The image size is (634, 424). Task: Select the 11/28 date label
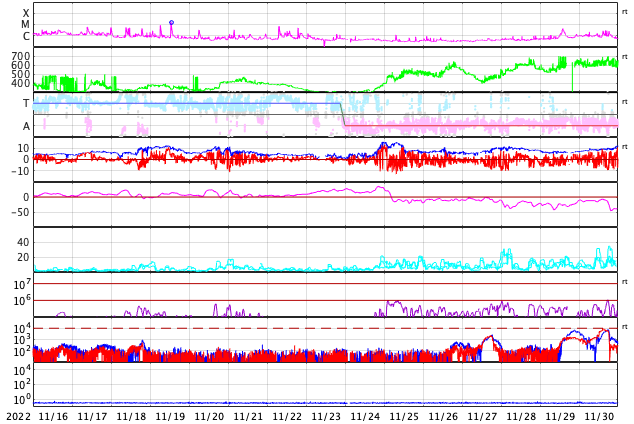click(521, 417)
